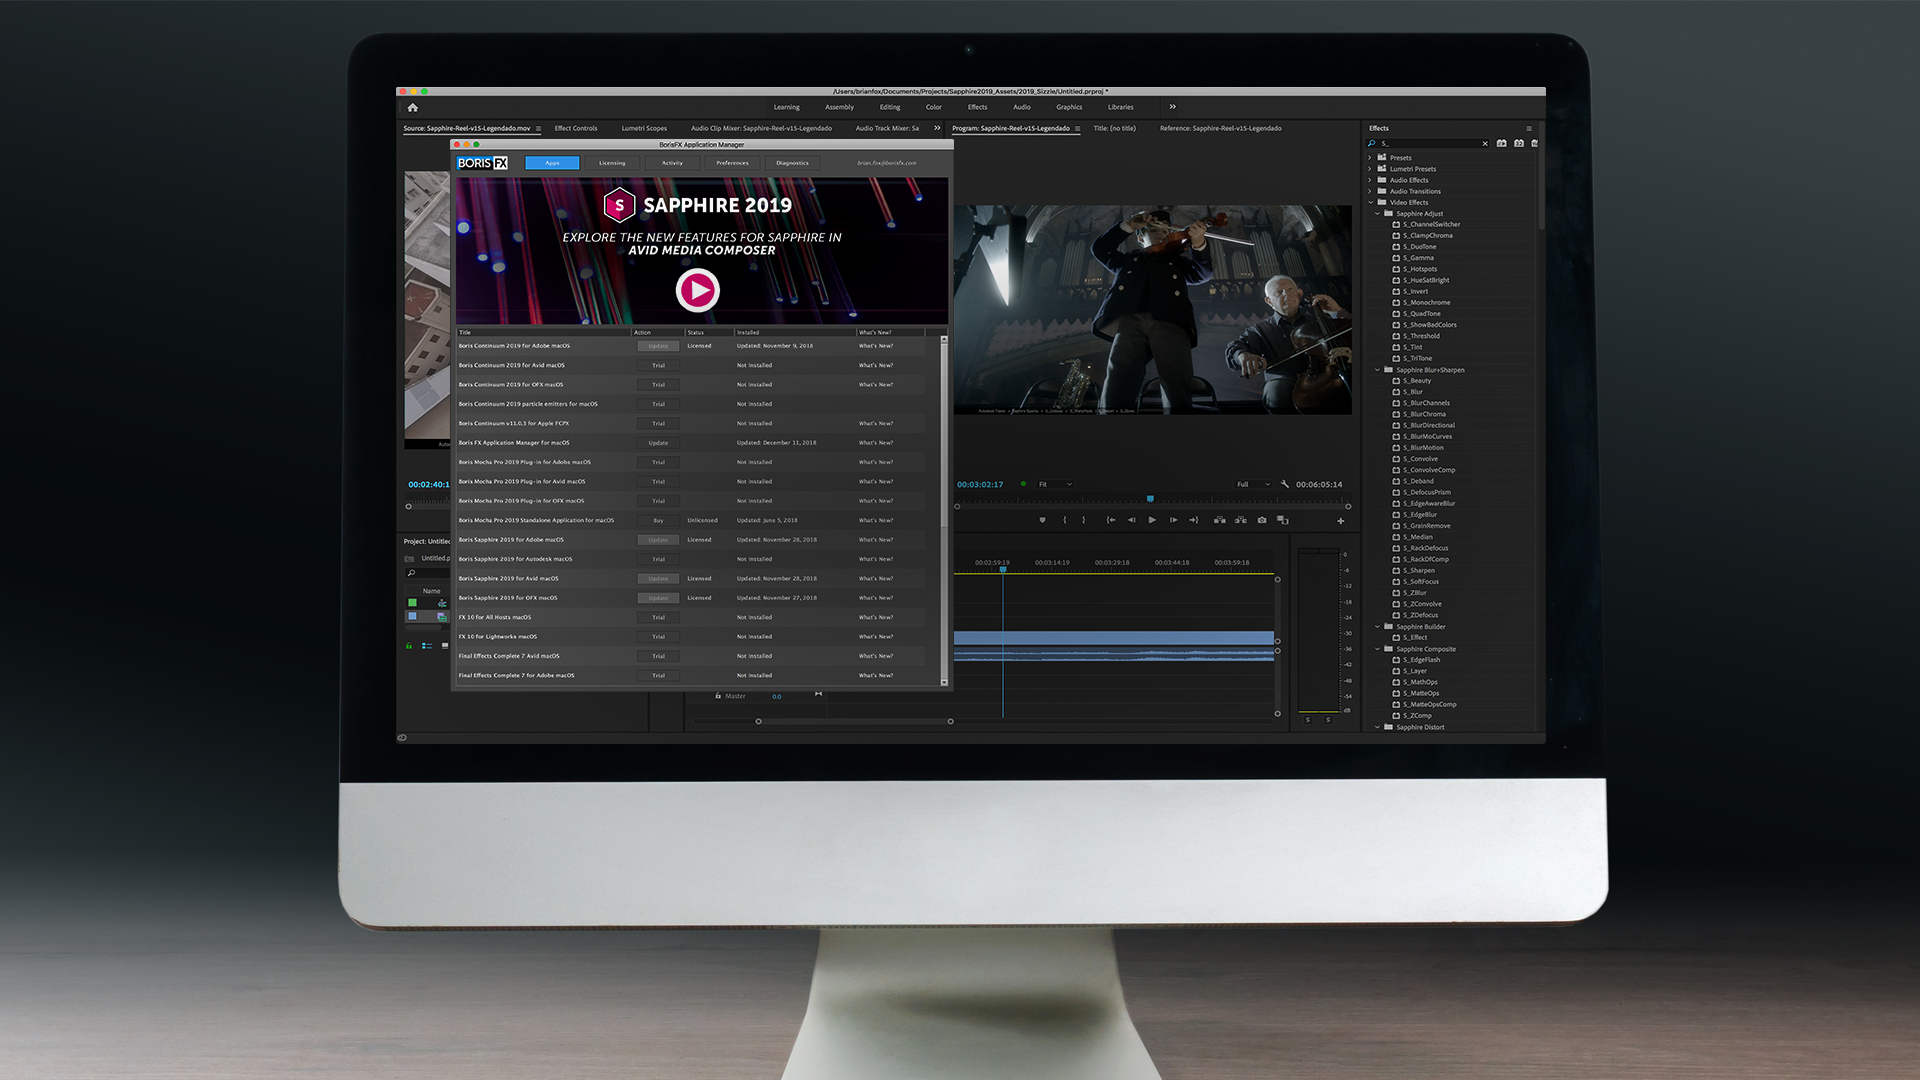This screenshot has height=1080, width=1920.
Task: Click Buy for Boris Mocha Pro 2019 Standalone
Action: (x=658, y=520)
